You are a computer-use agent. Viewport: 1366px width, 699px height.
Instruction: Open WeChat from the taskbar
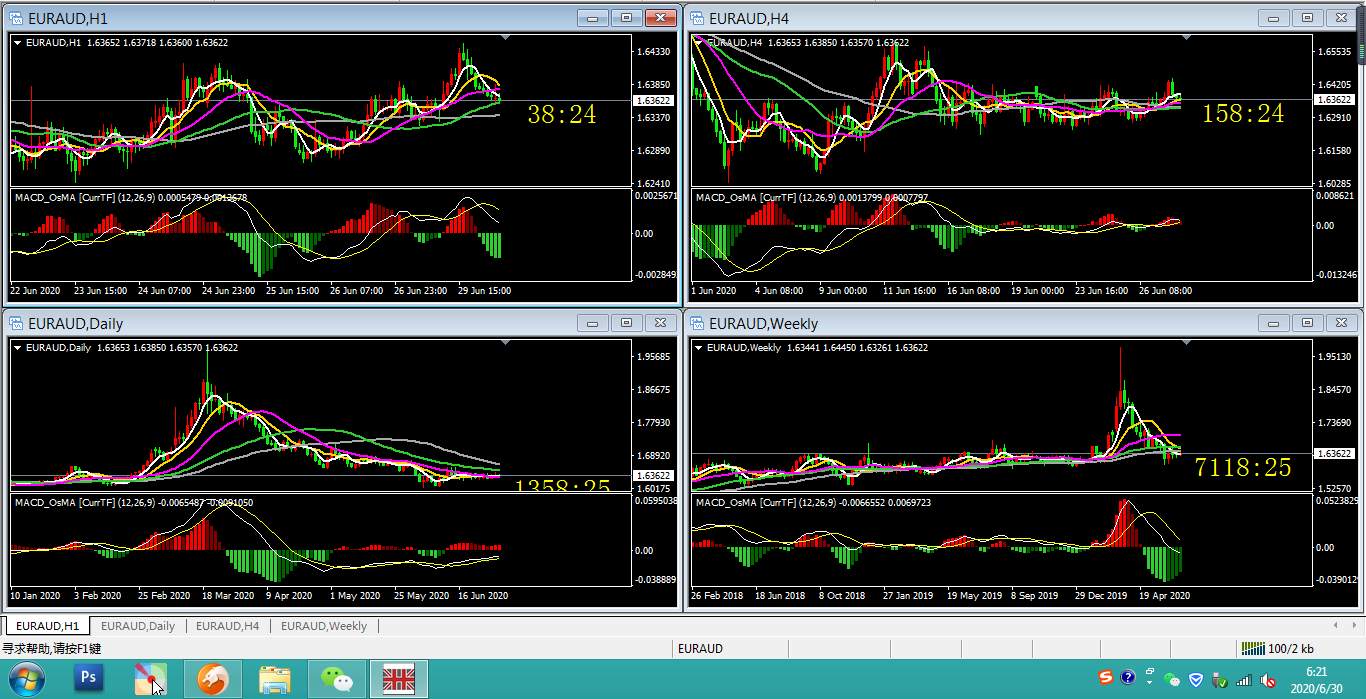tap(337, 680)
